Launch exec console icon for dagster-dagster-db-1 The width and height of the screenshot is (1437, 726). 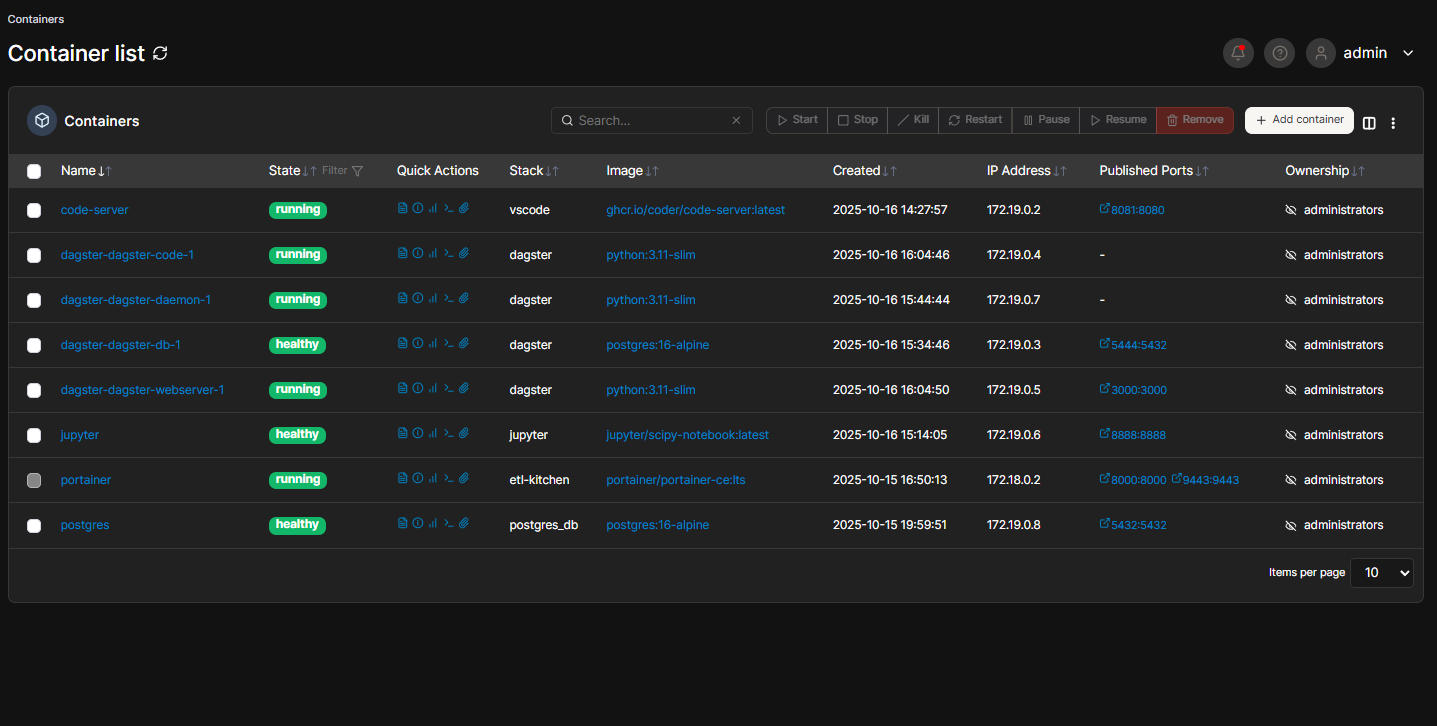coord(449,344)
